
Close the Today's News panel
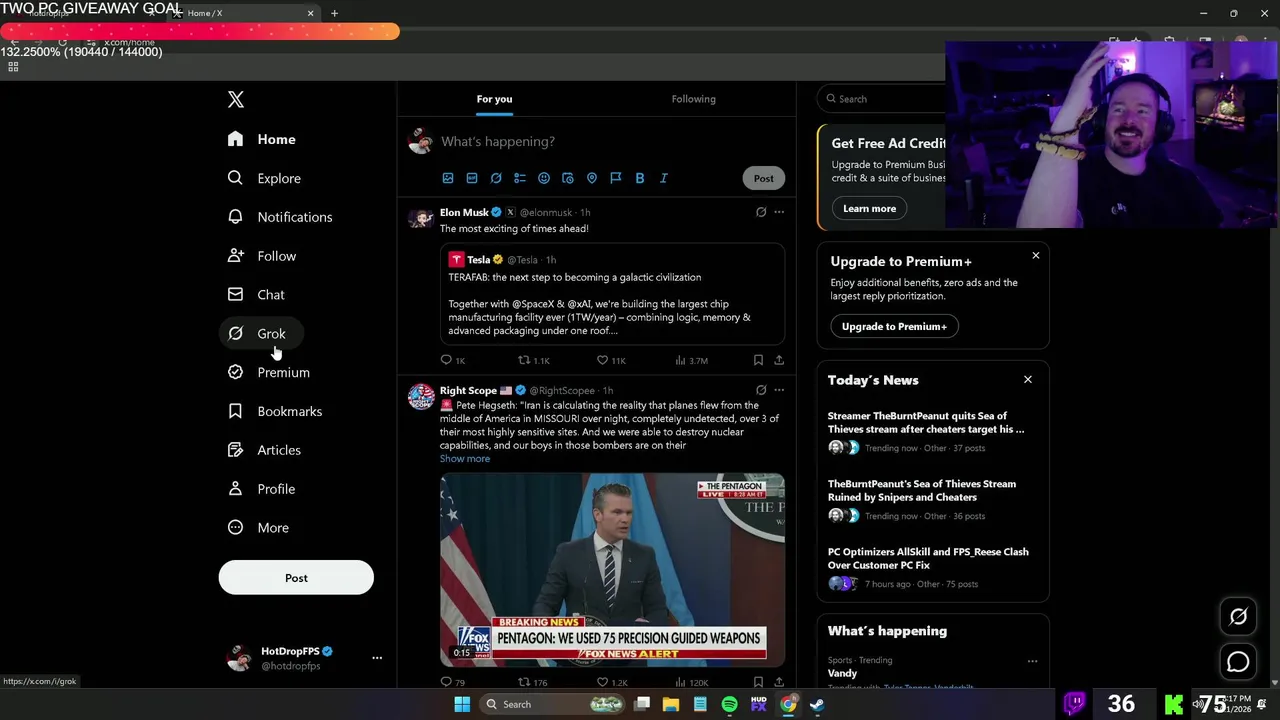(1027, 380)
